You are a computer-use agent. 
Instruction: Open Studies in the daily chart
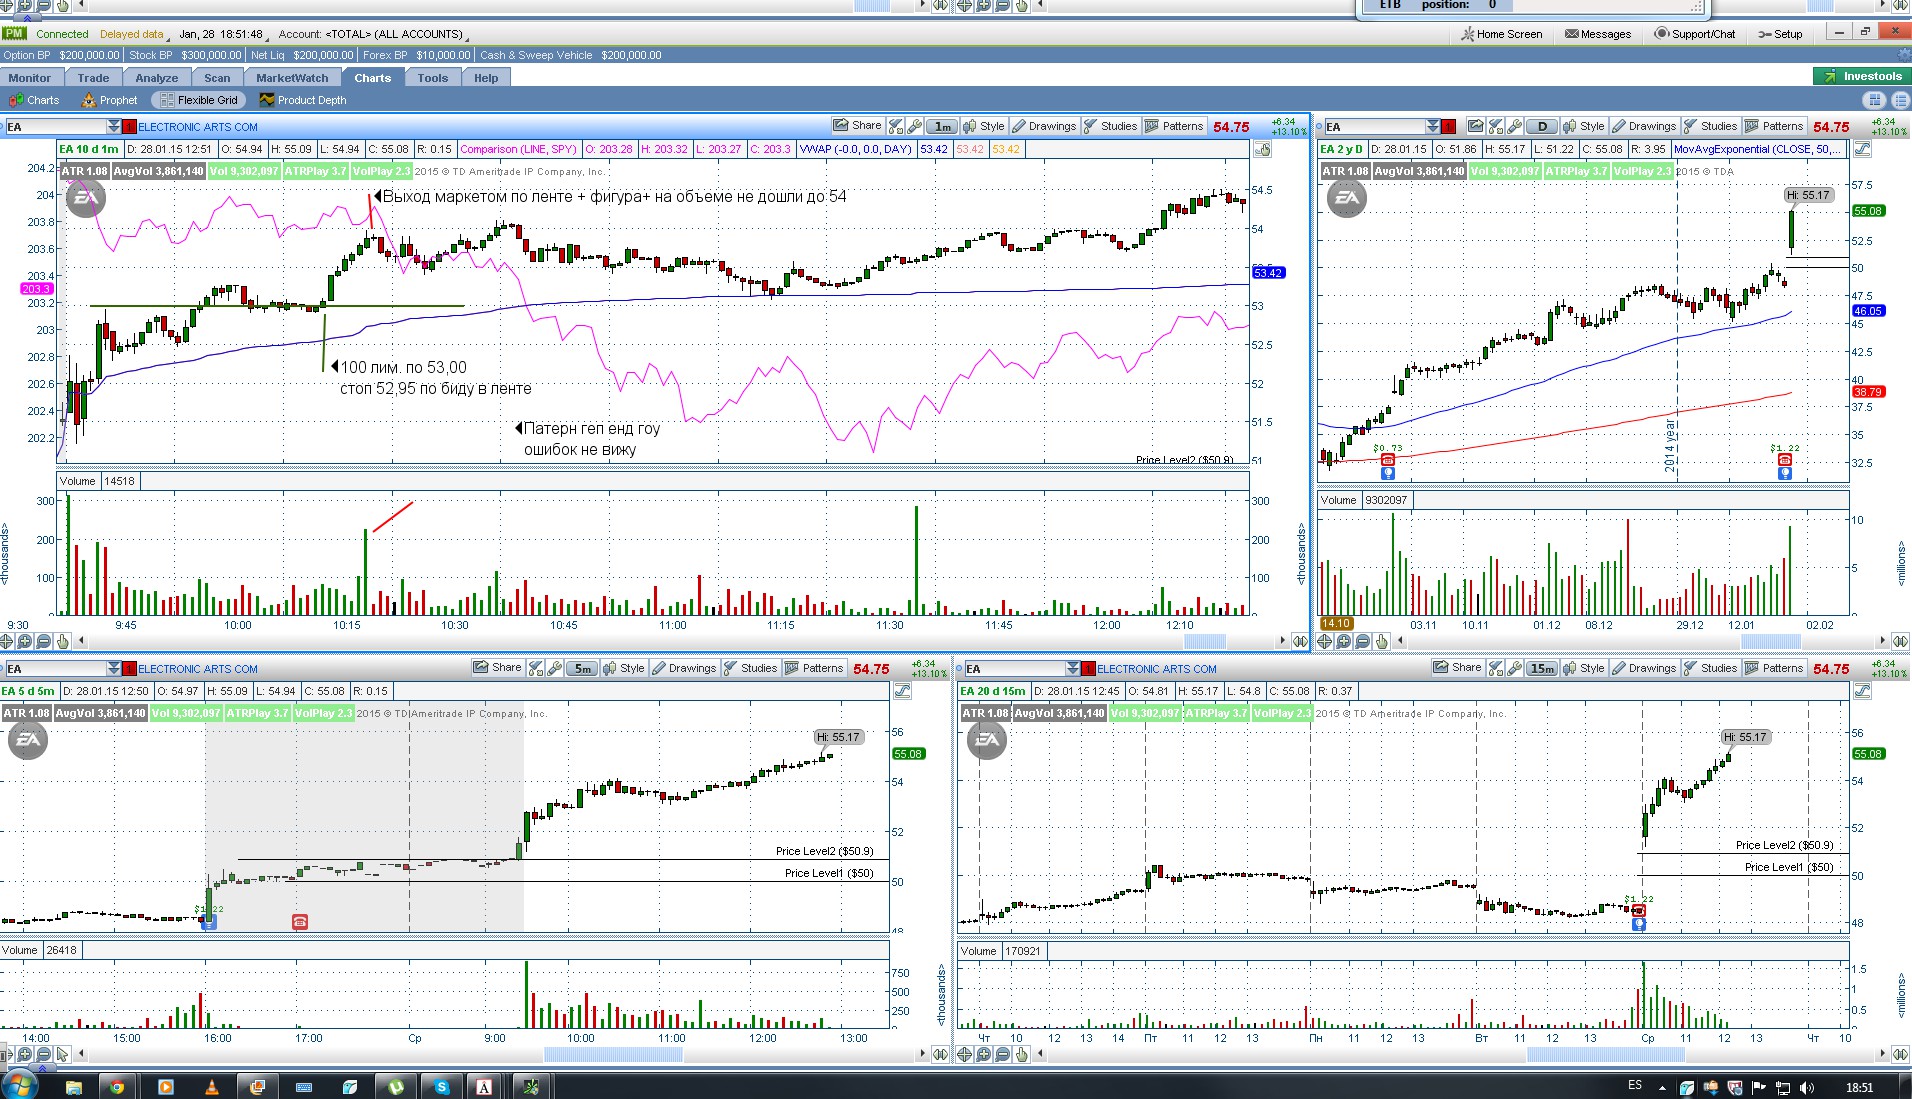pos(1711,126)
